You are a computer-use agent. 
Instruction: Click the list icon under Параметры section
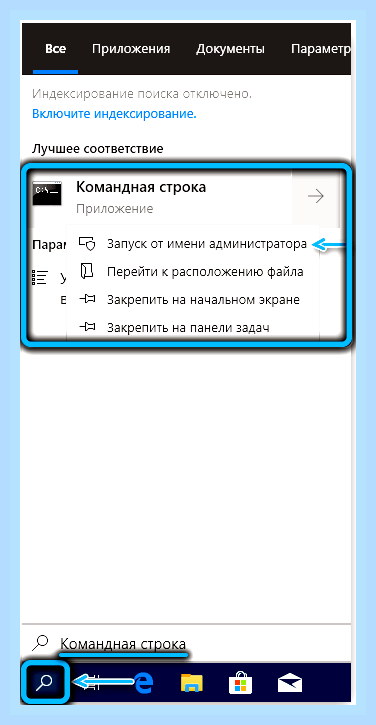40,277
